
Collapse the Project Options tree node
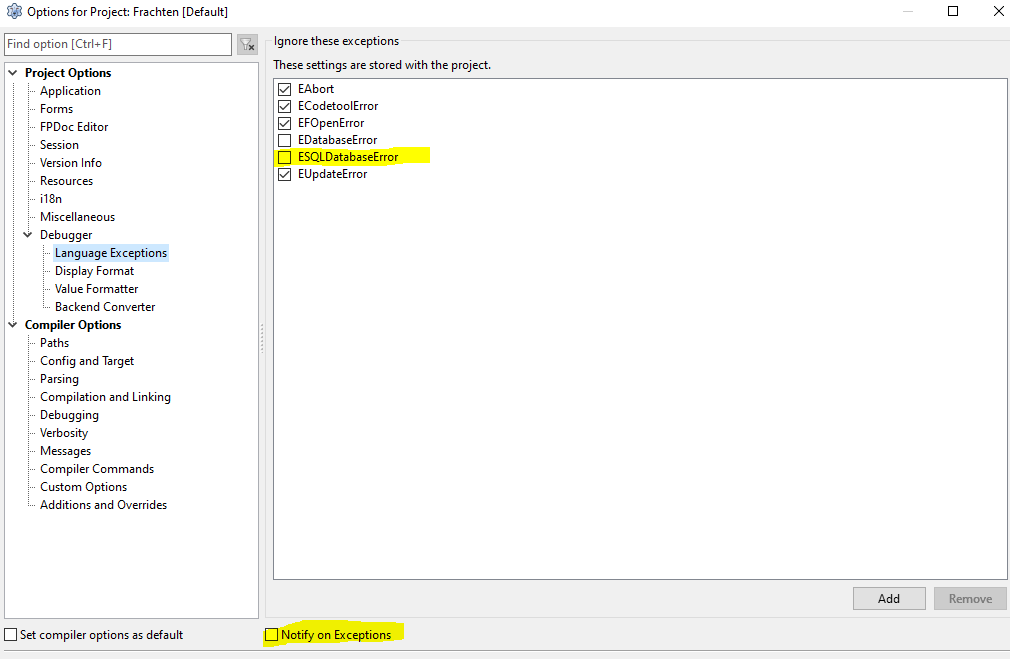coord(13,73)
